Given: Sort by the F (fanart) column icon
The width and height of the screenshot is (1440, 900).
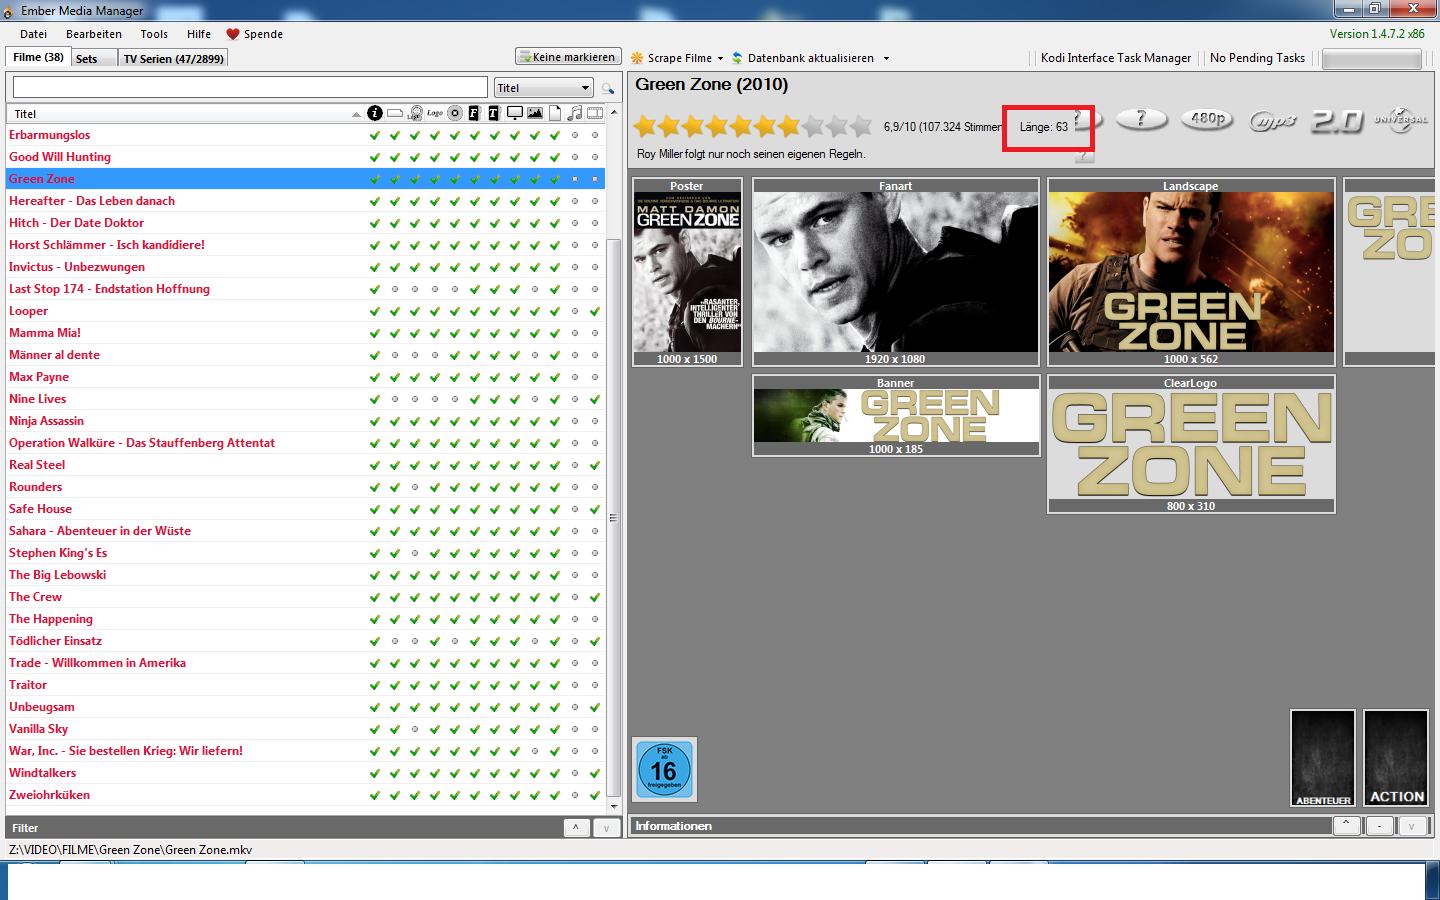Looking at the screenshot, I should [x=475, y=113].
